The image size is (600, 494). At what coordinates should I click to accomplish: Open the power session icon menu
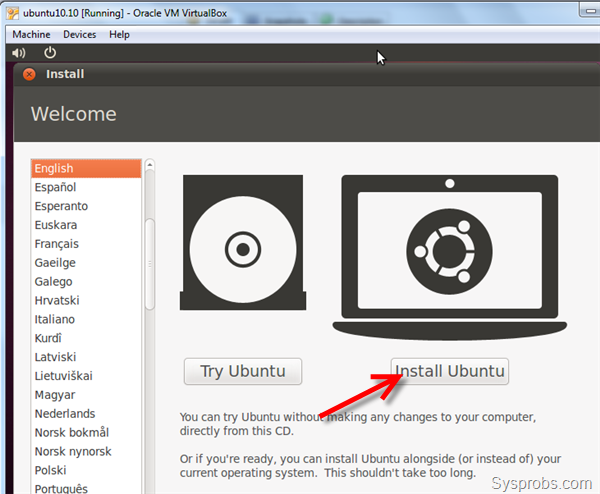50,52
